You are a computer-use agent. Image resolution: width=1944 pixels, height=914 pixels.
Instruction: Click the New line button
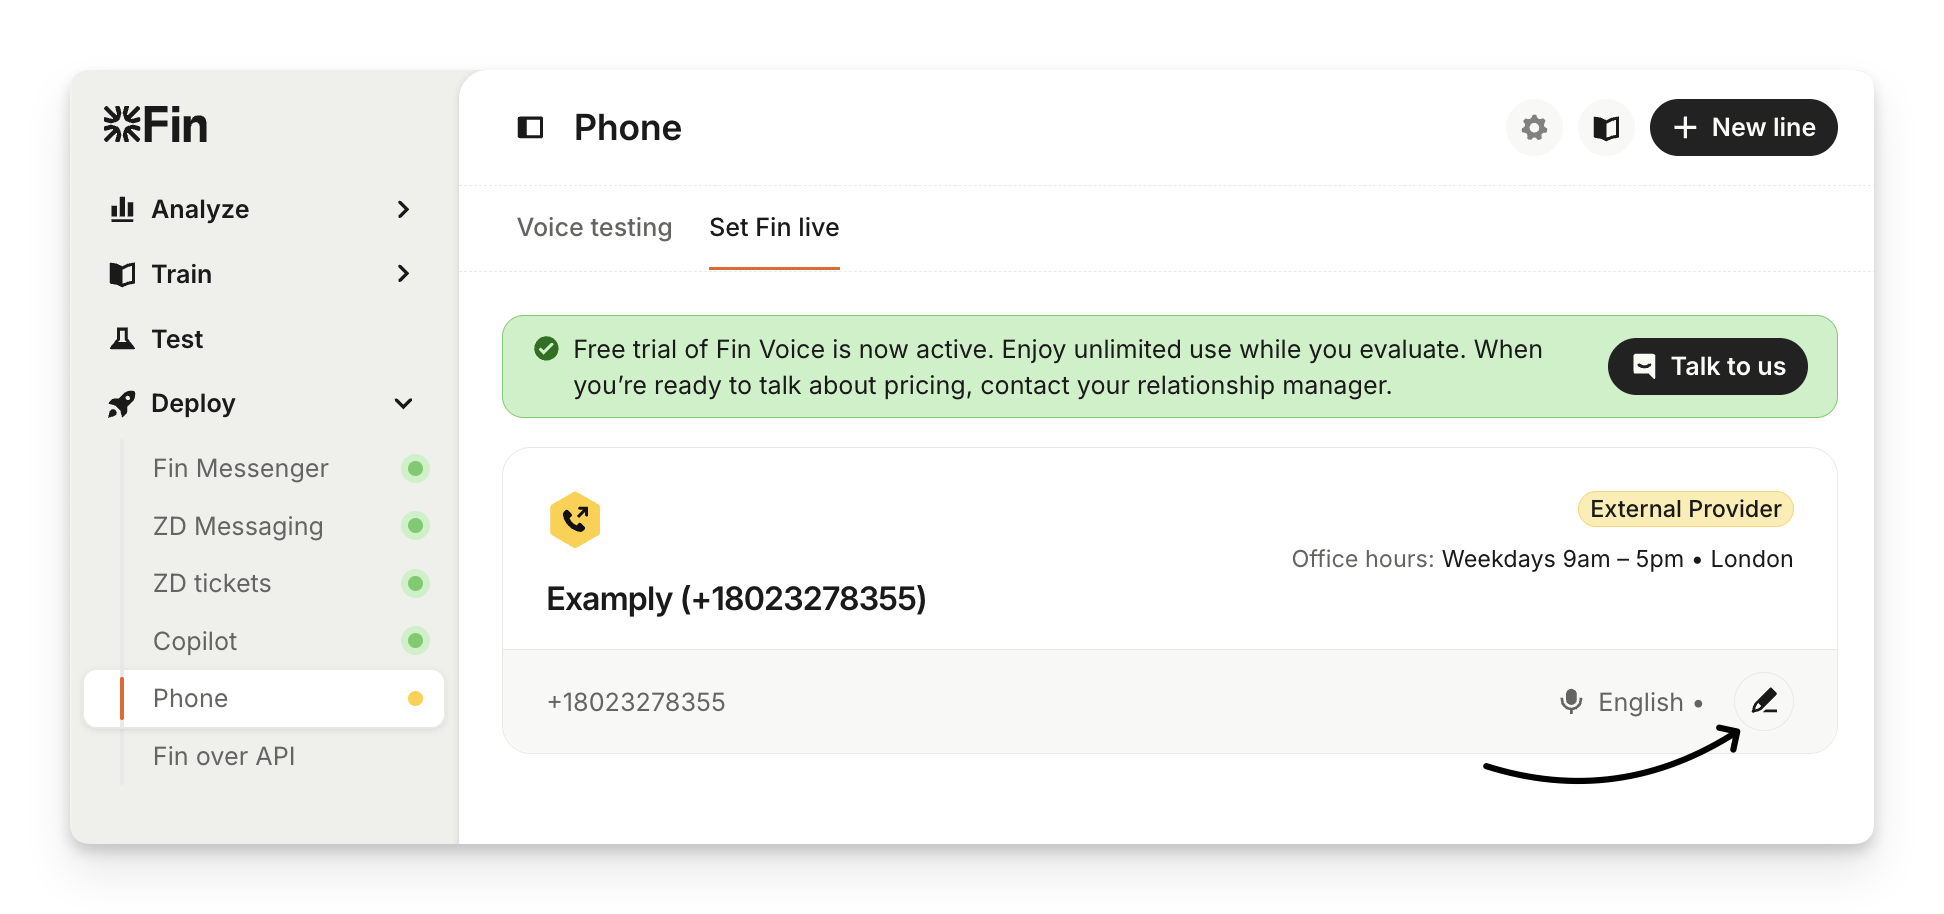tap(1743, 128)
